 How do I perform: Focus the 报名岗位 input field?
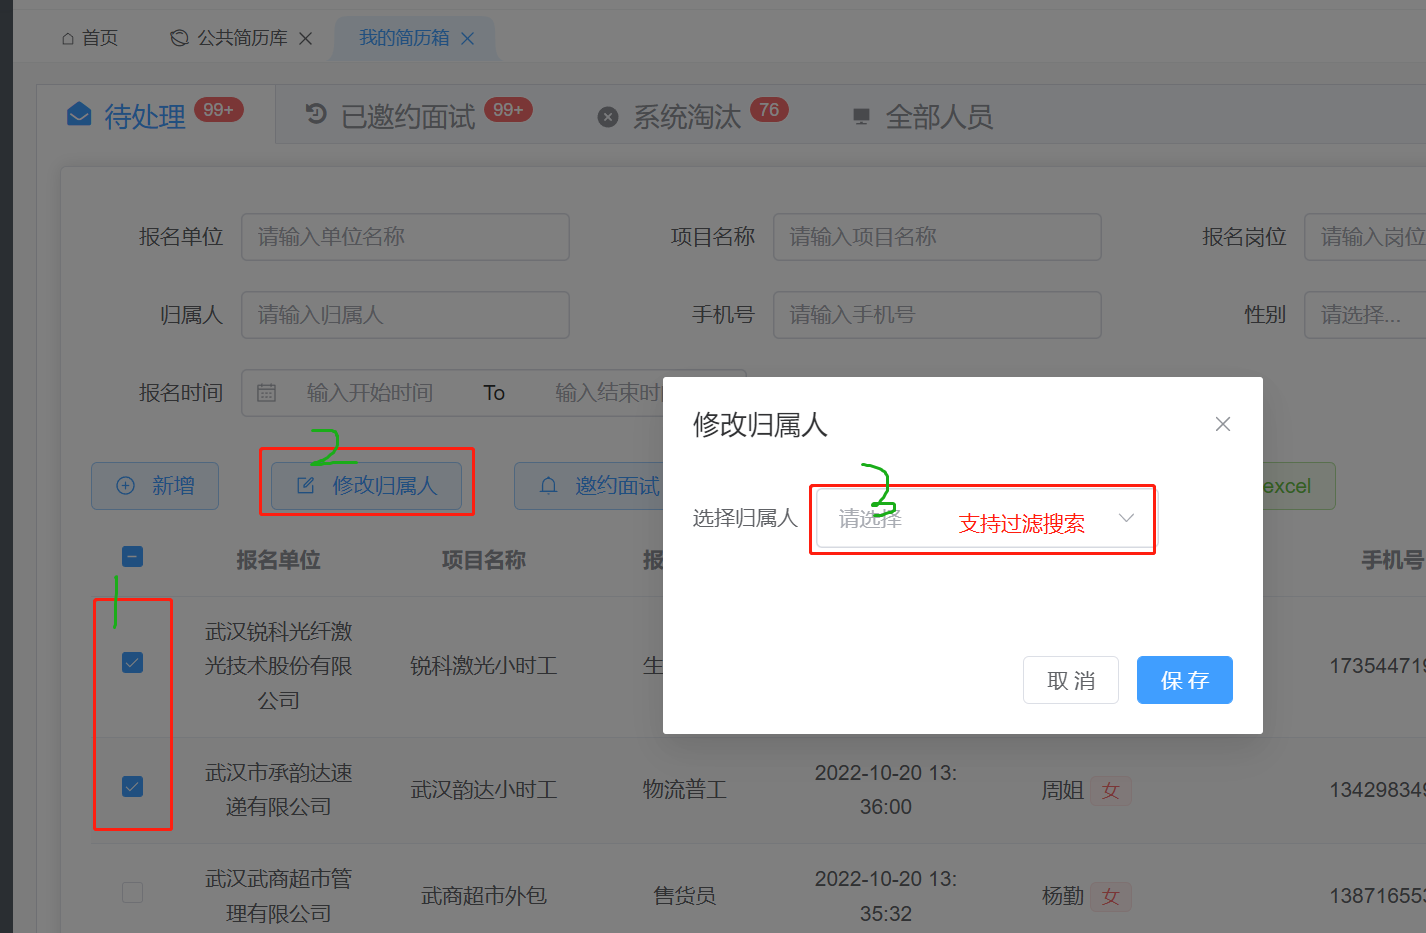click(x=1365, y=237)
